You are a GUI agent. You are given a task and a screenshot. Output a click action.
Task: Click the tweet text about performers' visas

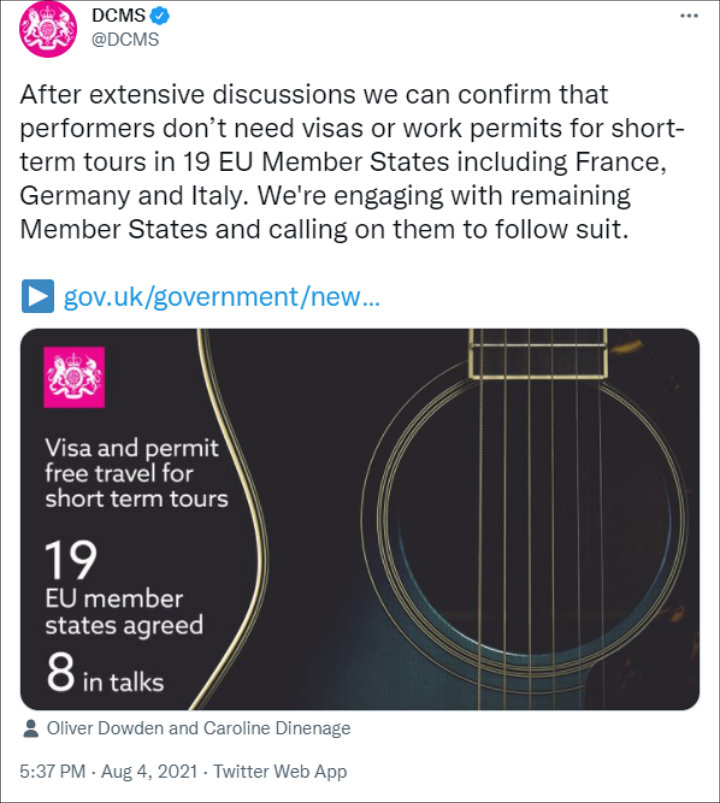[x=352, y=162]
